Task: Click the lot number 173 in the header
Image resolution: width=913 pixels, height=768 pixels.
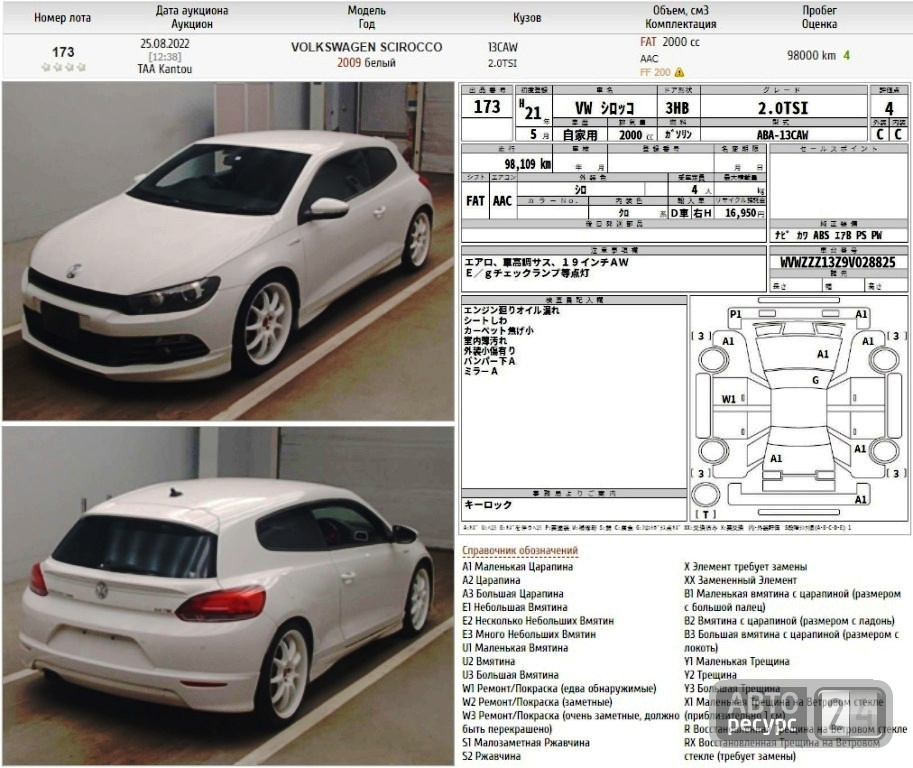Action: tap(63, 52)
